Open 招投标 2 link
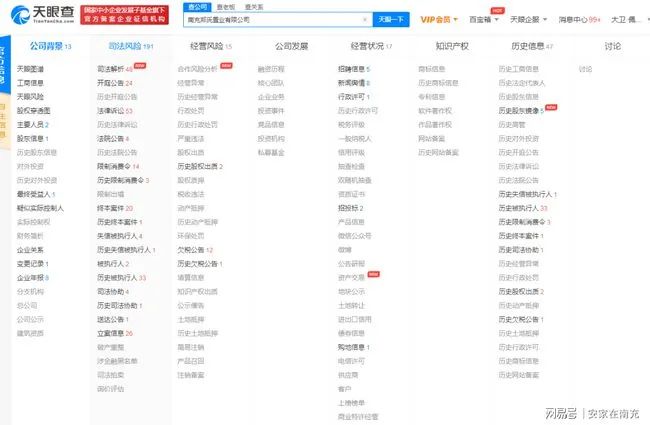 [351, 208]
